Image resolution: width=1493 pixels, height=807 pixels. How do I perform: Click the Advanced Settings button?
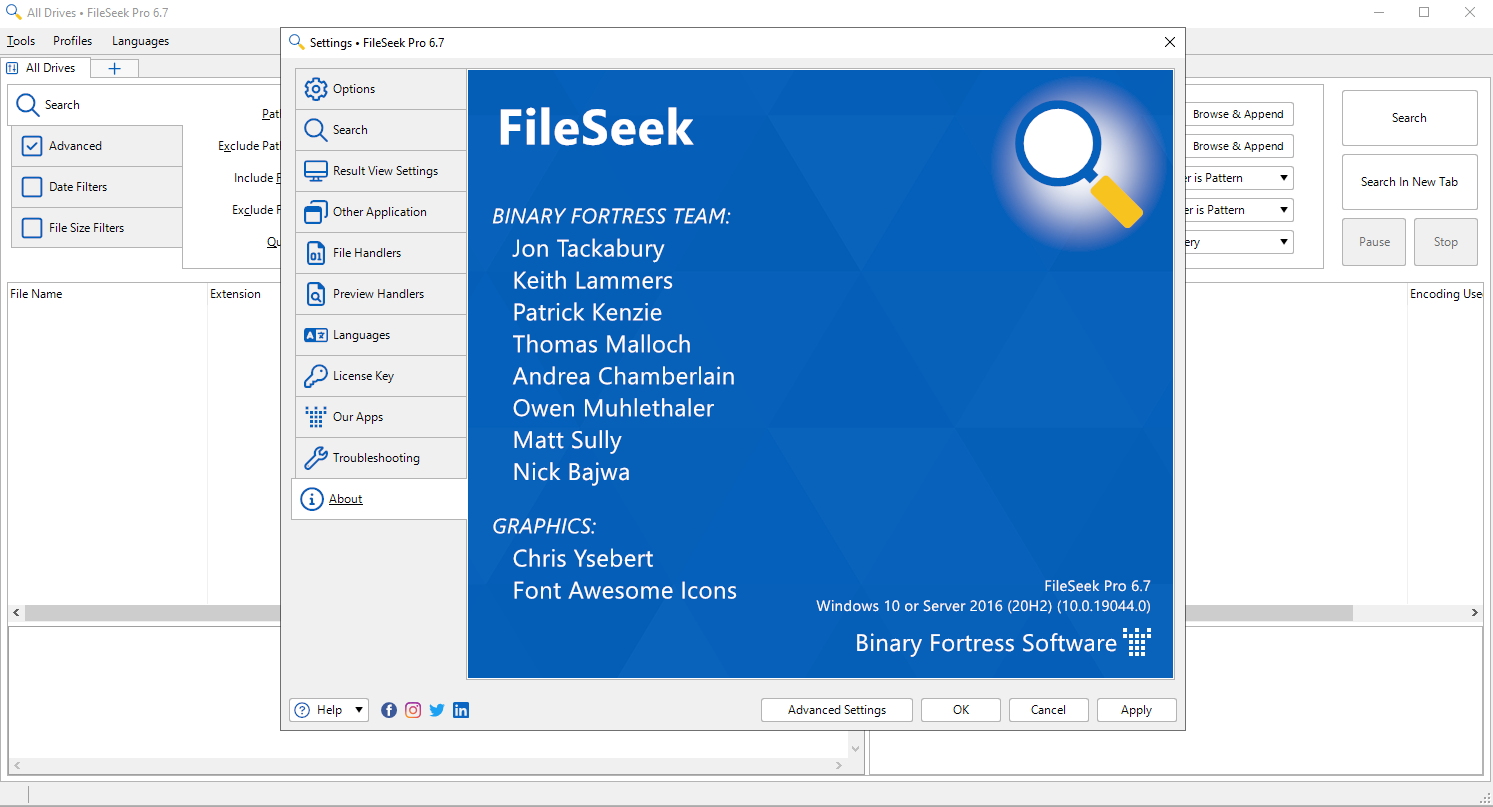pyautogui.click(x=837, y=710)
